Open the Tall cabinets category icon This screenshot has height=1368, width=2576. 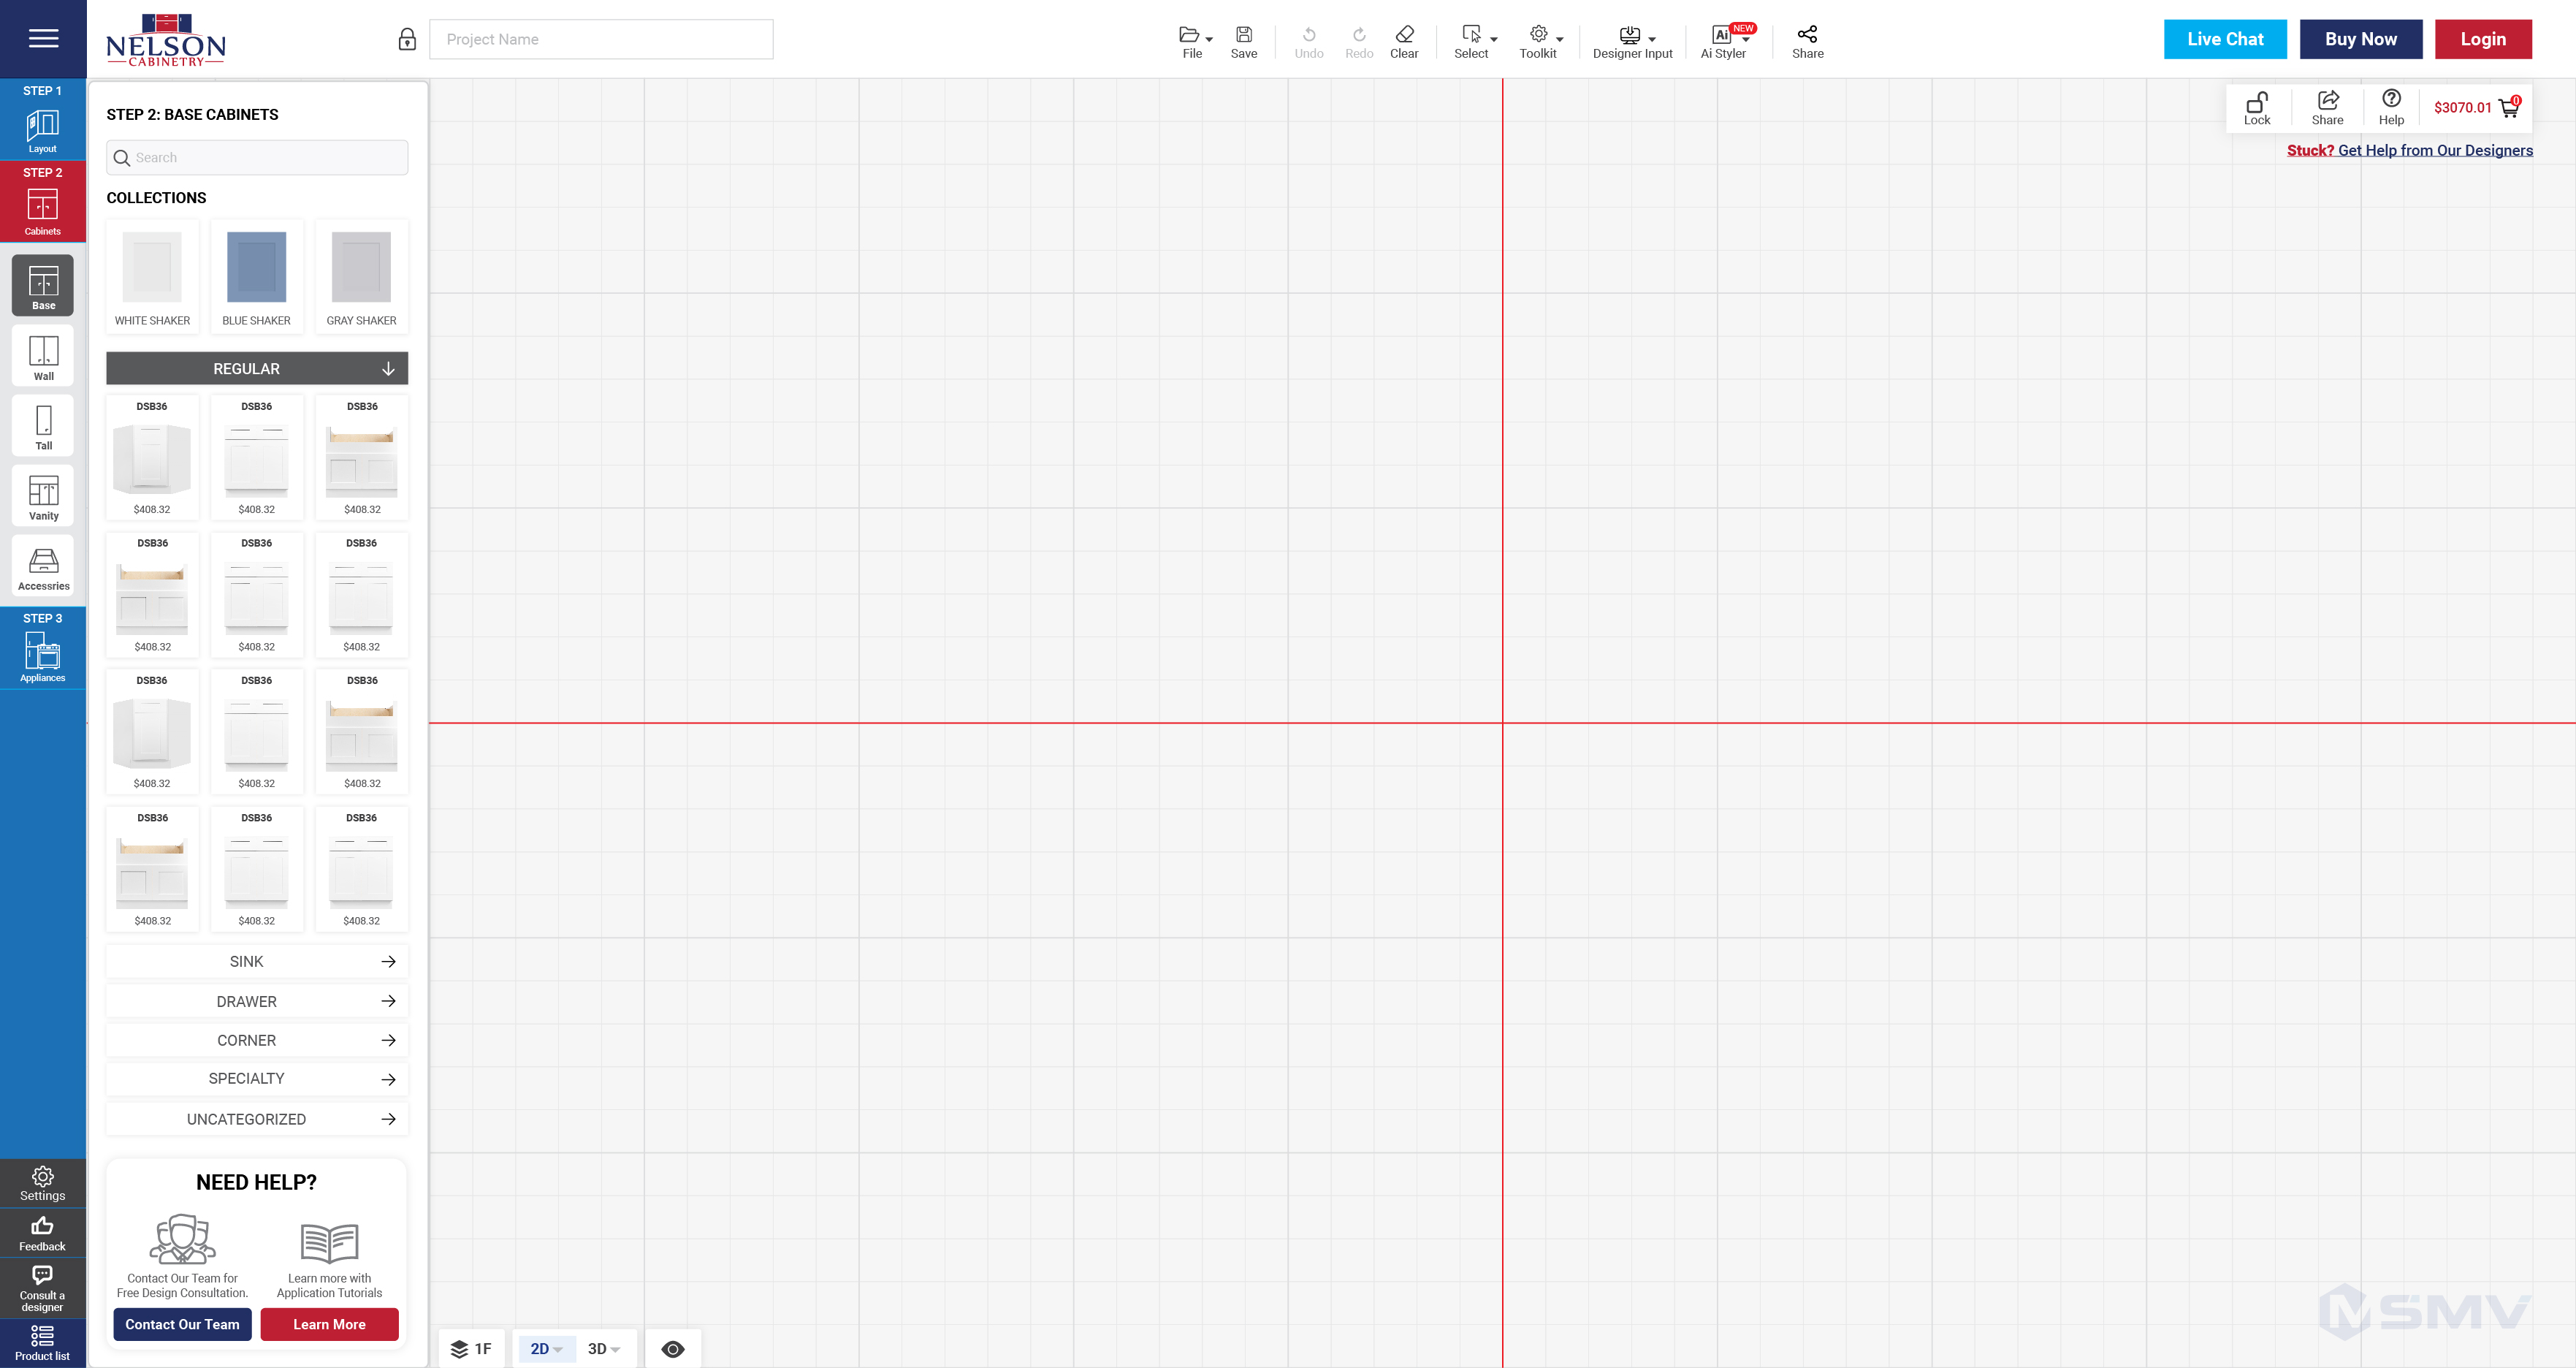[42, 425]
